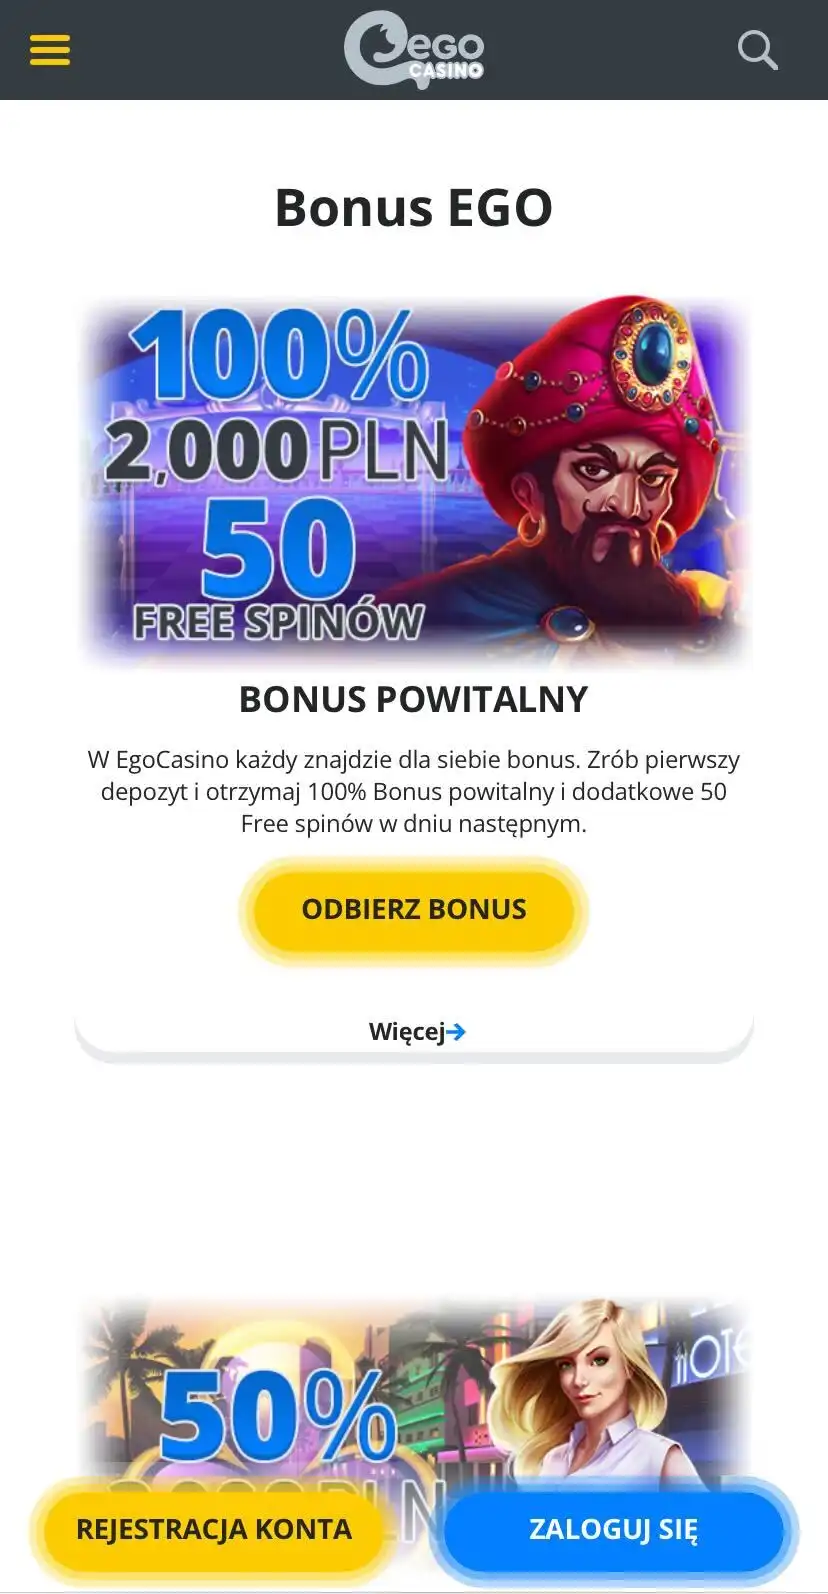
Task: Select the BONUS POWITALNY title
Action: click(414, 699)
